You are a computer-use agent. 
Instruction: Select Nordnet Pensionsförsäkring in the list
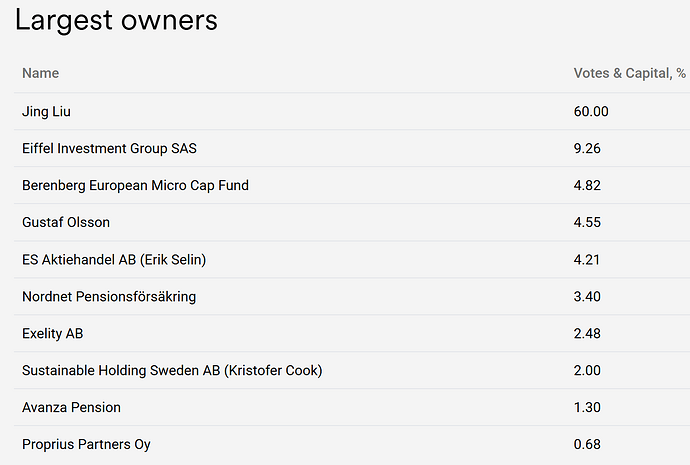109,296
